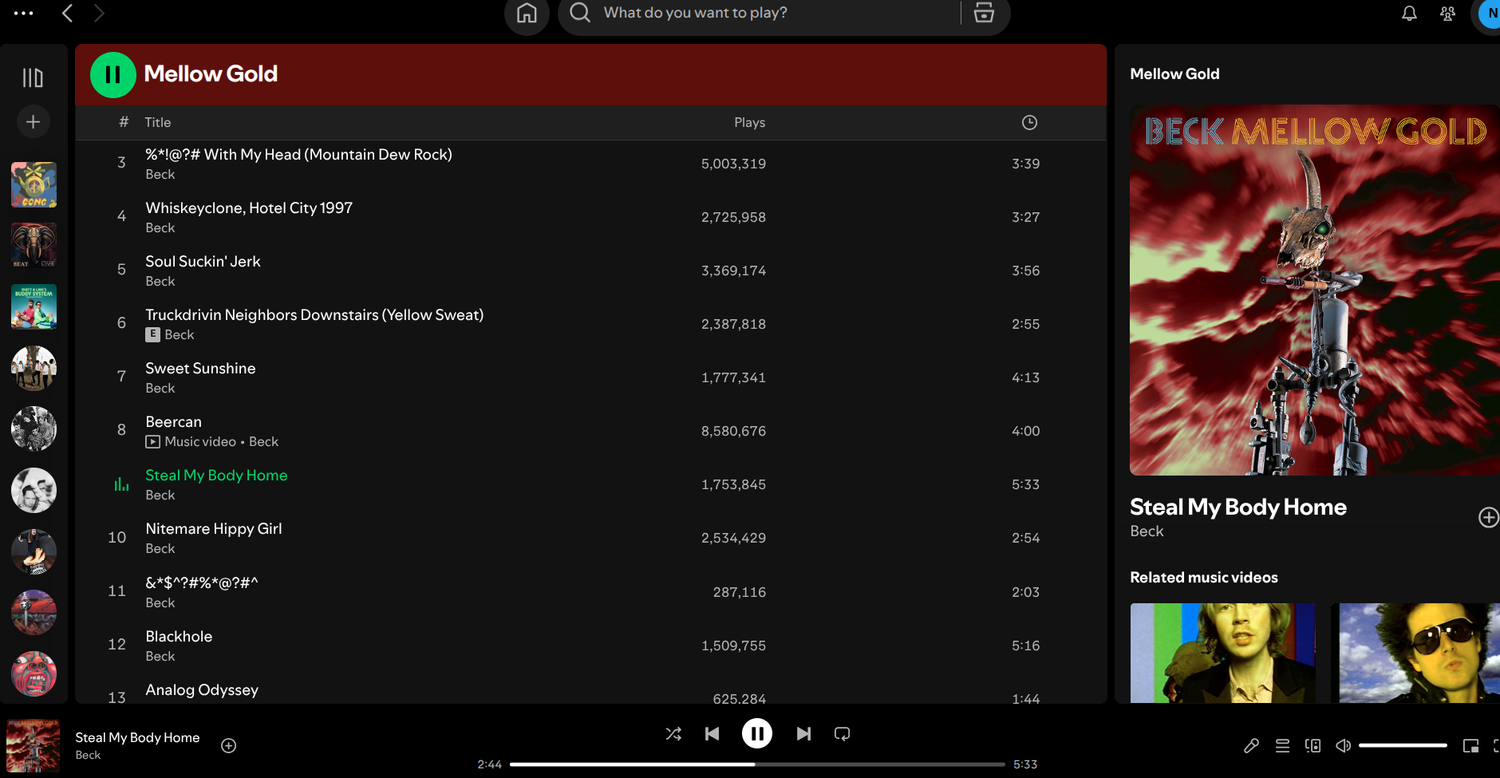Go back with the left arrow
This screenshot has width=1500, height=778.
click(x=67, y=13)
